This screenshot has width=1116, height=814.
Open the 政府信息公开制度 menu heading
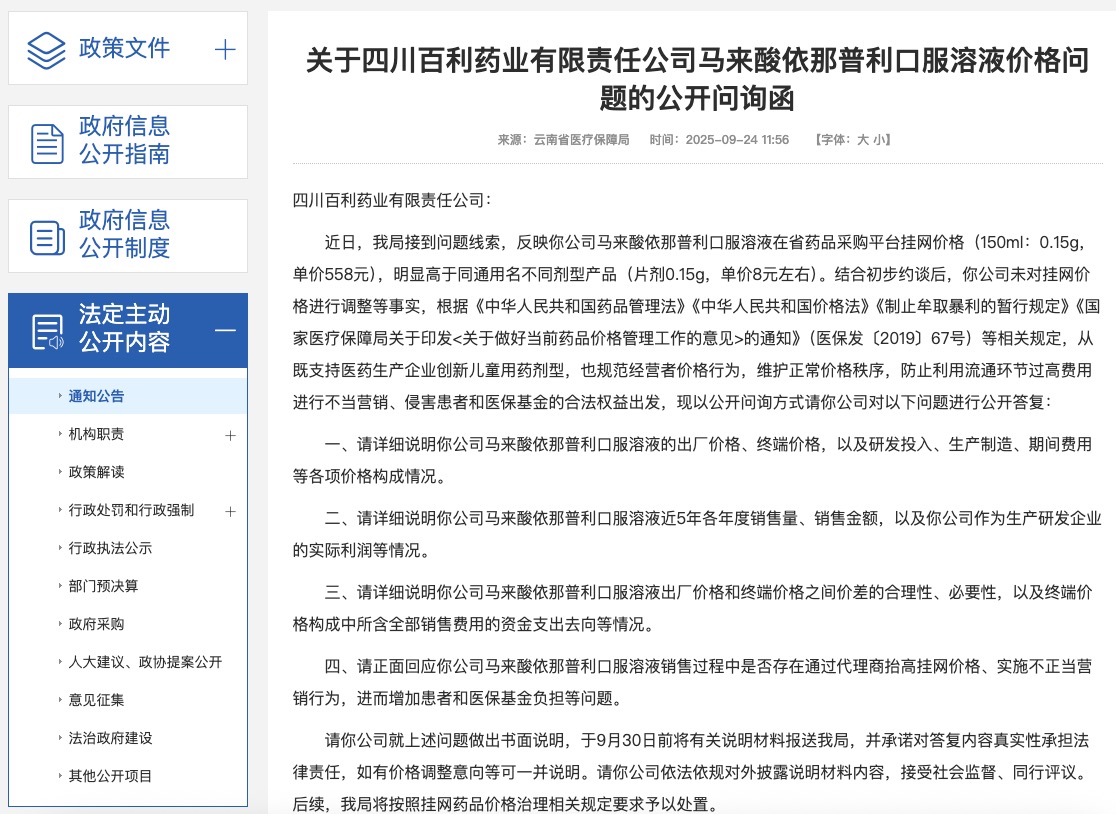pyautogui.click(x=125, y=234)
